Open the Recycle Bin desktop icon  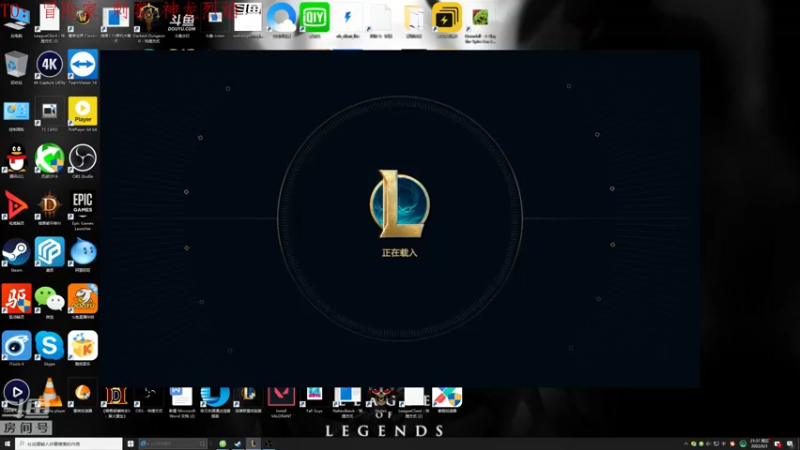[16, 65]
